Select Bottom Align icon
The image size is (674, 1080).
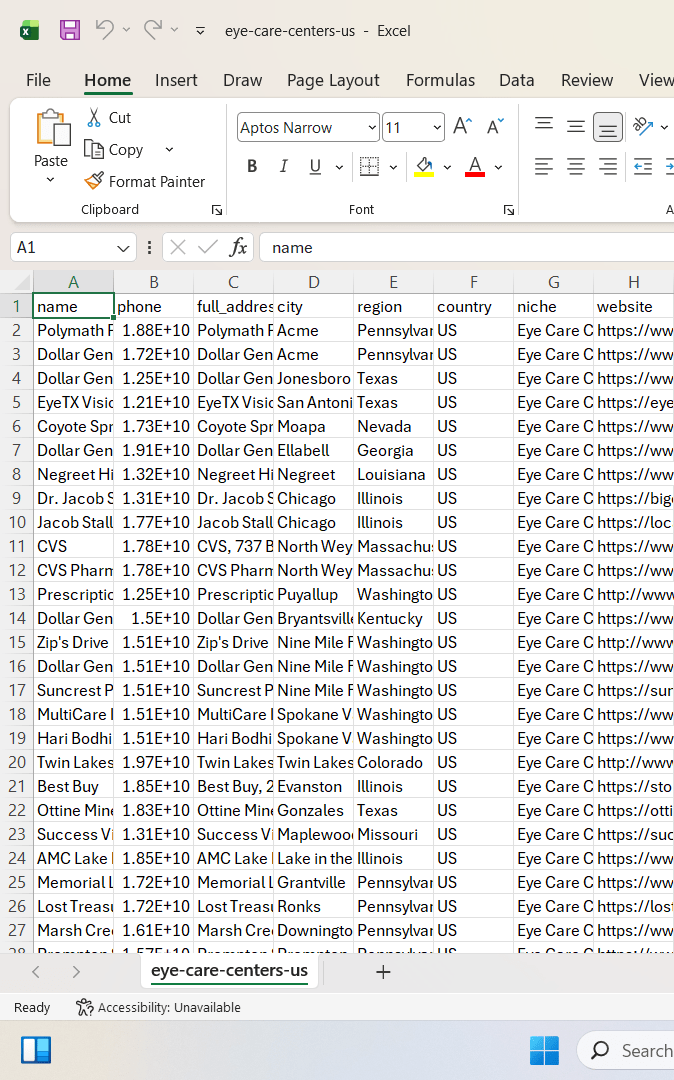607,127
